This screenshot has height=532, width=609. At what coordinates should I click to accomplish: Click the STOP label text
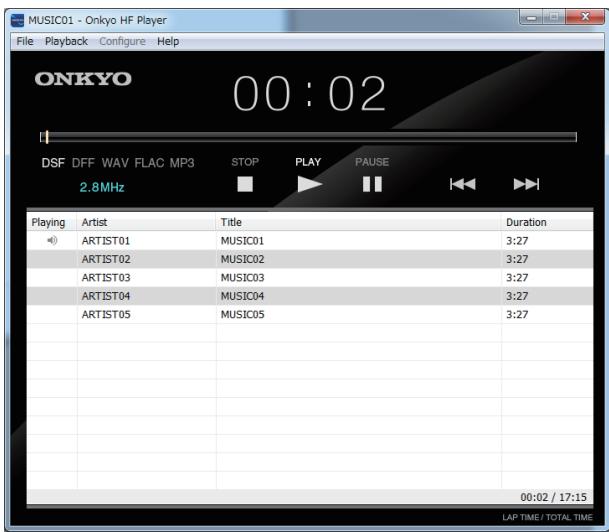tap(245, 162)
